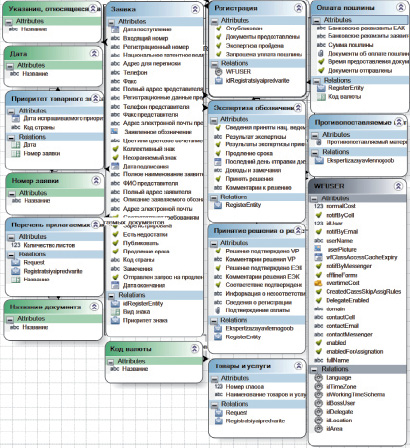Select the Количество листов attribute
This screenshot has height=448, width=410.
(x=49, y=245)
